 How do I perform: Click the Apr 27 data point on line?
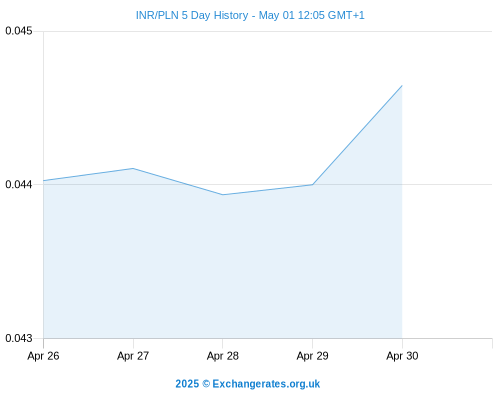click(133, 168)
